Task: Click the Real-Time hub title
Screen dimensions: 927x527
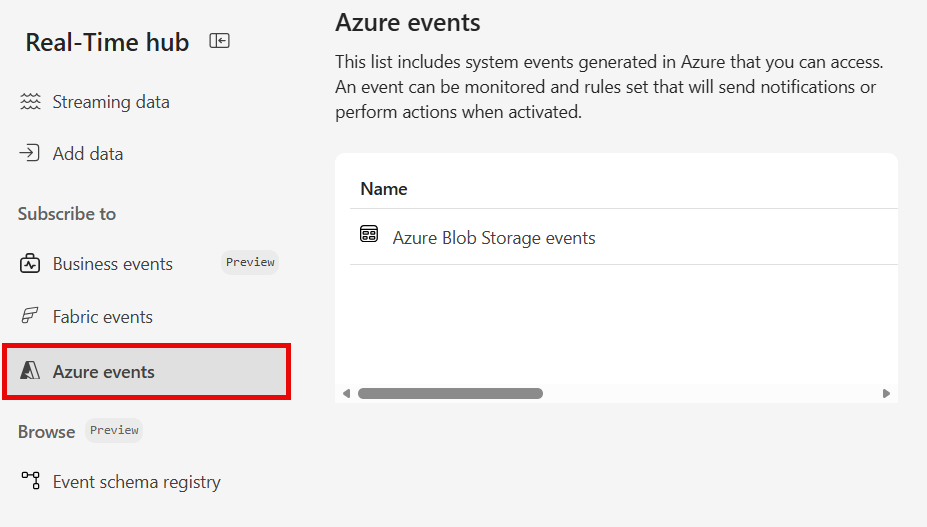Action: point(107,42)
